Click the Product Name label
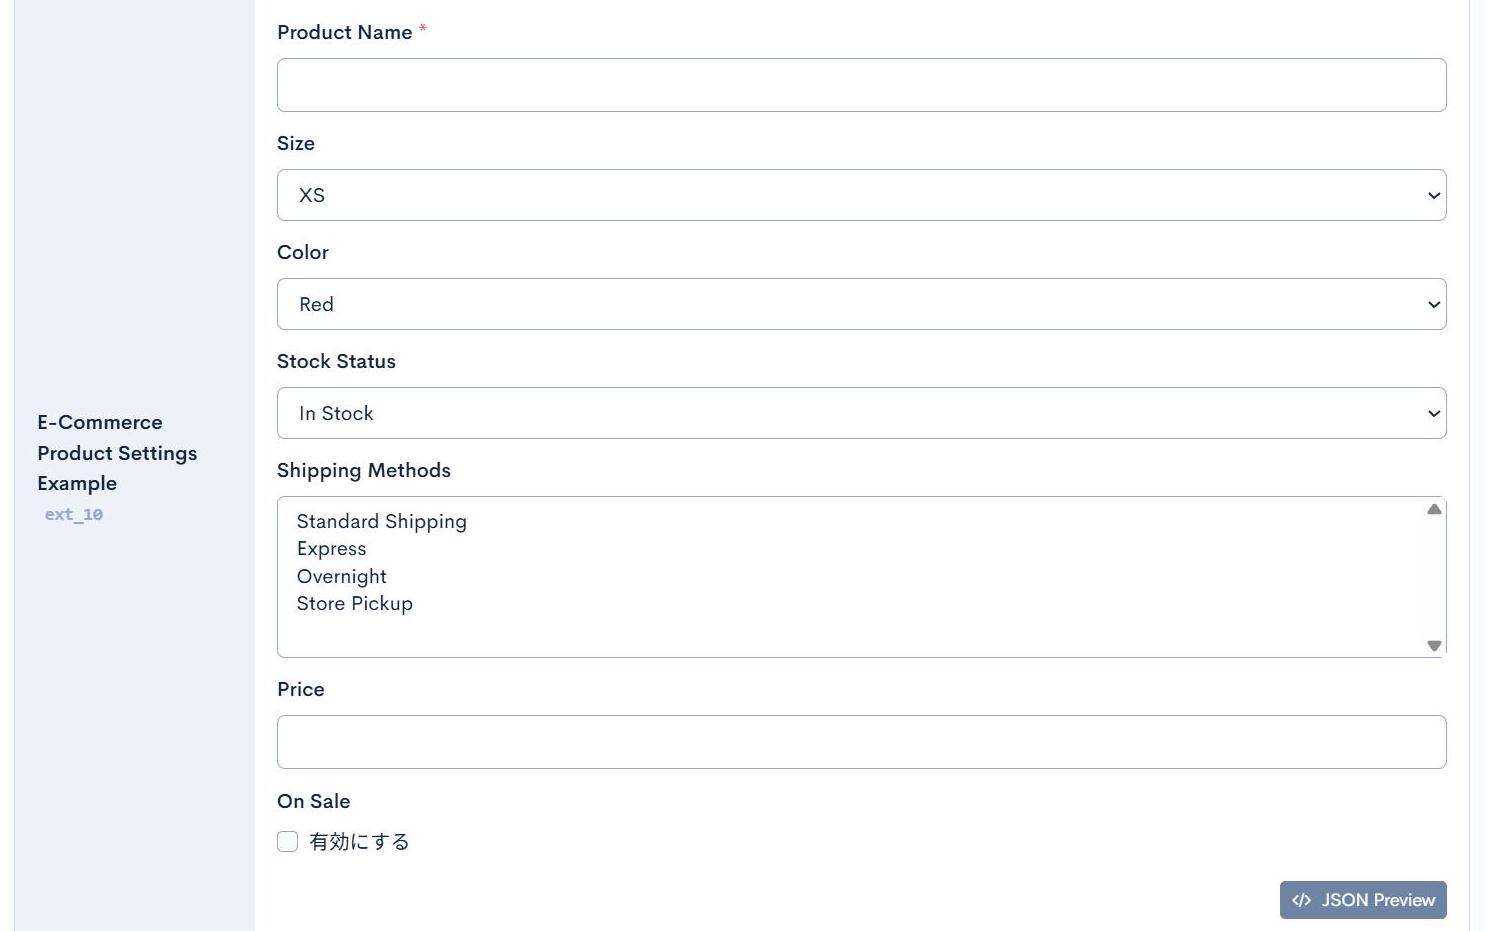Screen dimensions: 1487x931 (345, 33)
